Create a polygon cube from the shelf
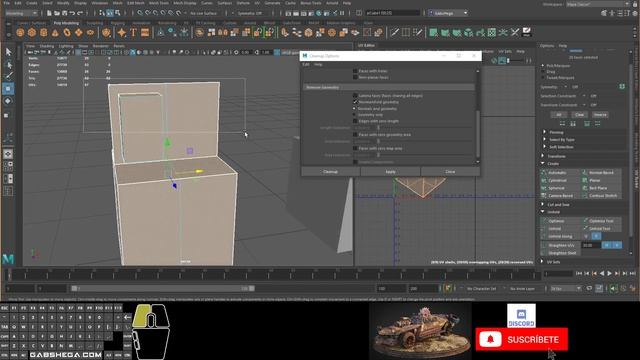Viewport: 640px width, 360px height. click(32, 33)
